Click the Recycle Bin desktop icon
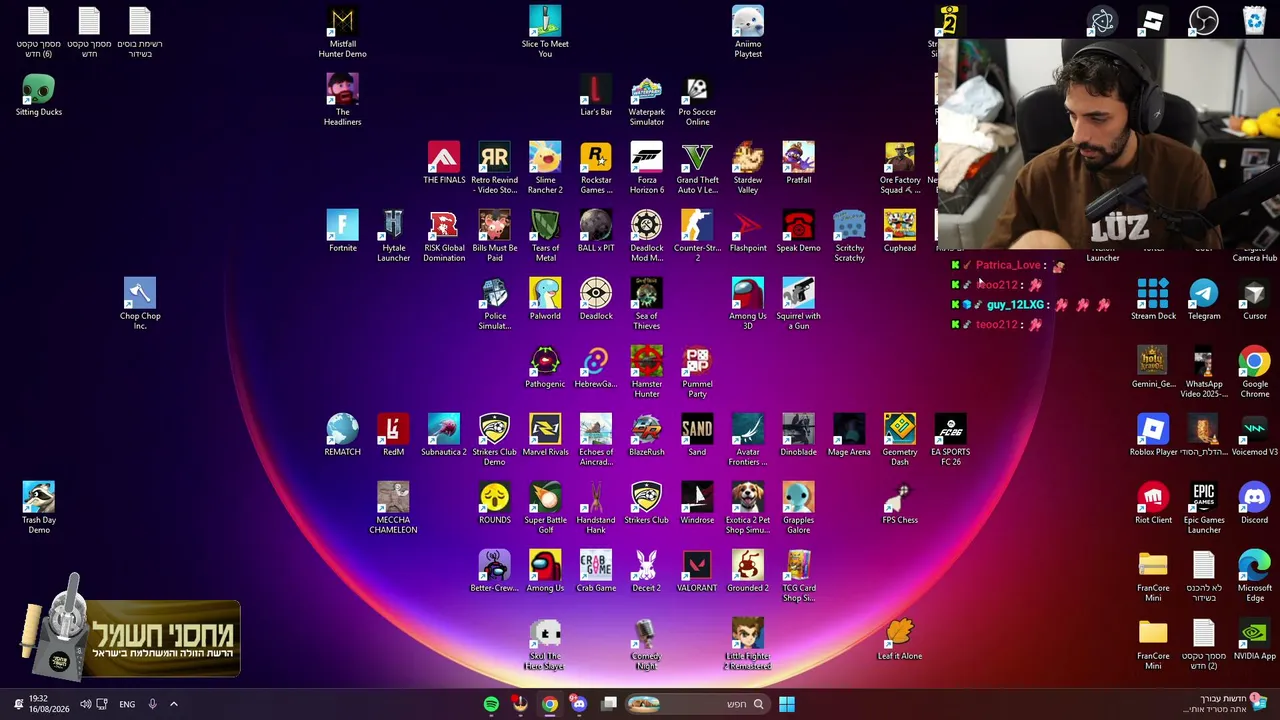 [1254, 20]
